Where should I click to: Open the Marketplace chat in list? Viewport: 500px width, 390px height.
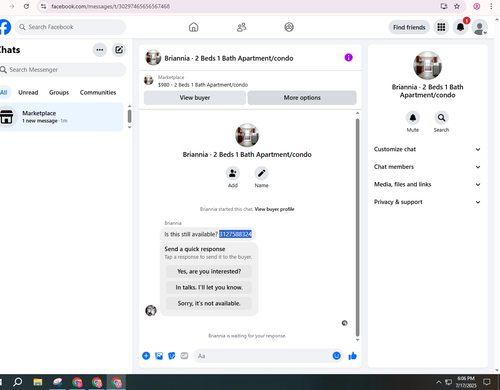coord(61,117)
